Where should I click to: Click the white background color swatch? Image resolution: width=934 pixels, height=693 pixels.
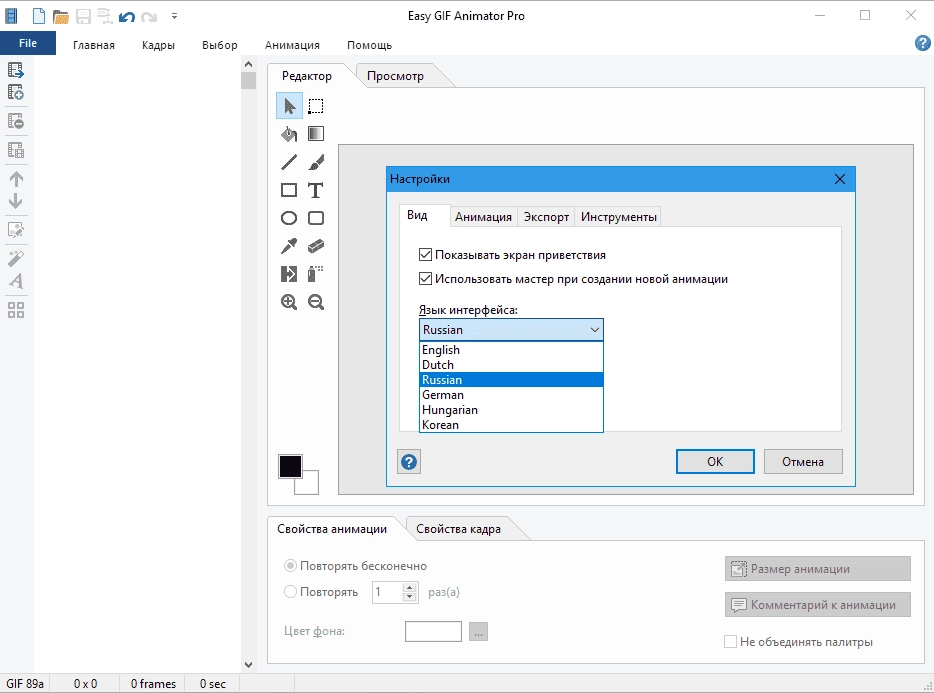[x=311, y=487]
